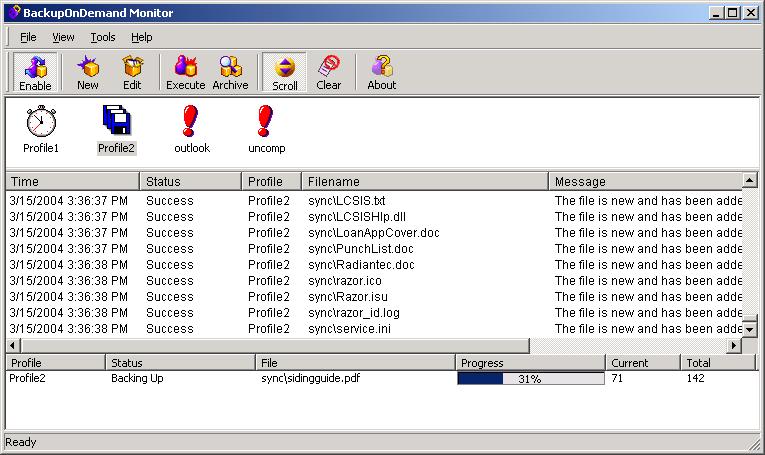Select log row sync\LCSISHlp.dll
This screenshot has width=765, height=455.
(375, 217)
